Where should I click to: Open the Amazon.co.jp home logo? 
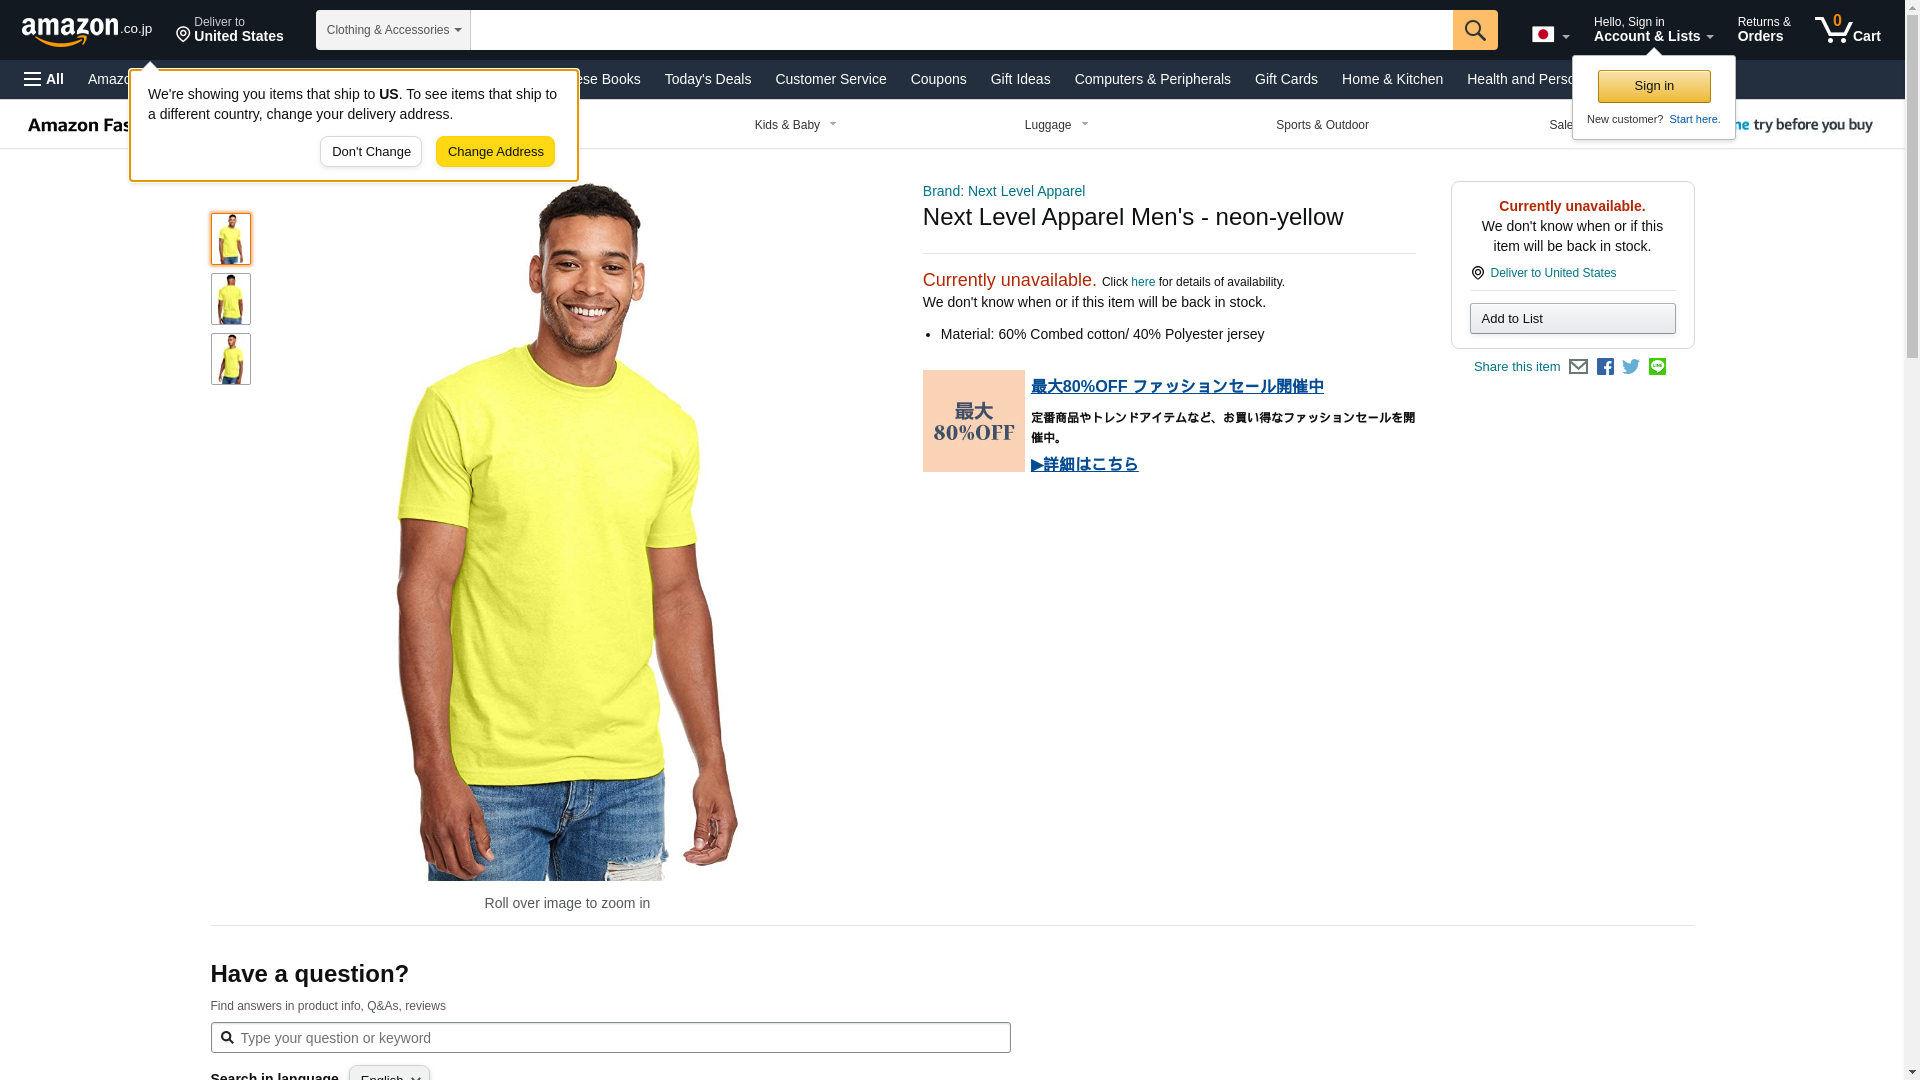tap(87, 31)
